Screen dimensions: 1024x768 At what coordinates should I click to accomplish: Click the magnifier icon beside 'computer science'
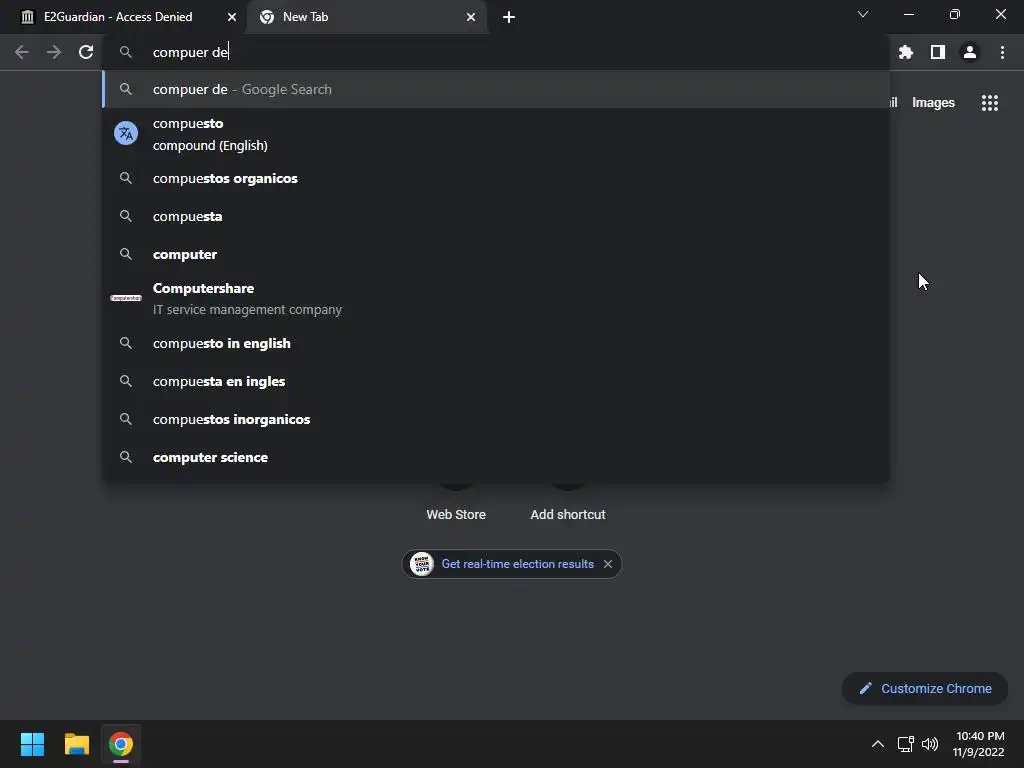[126, 457]
